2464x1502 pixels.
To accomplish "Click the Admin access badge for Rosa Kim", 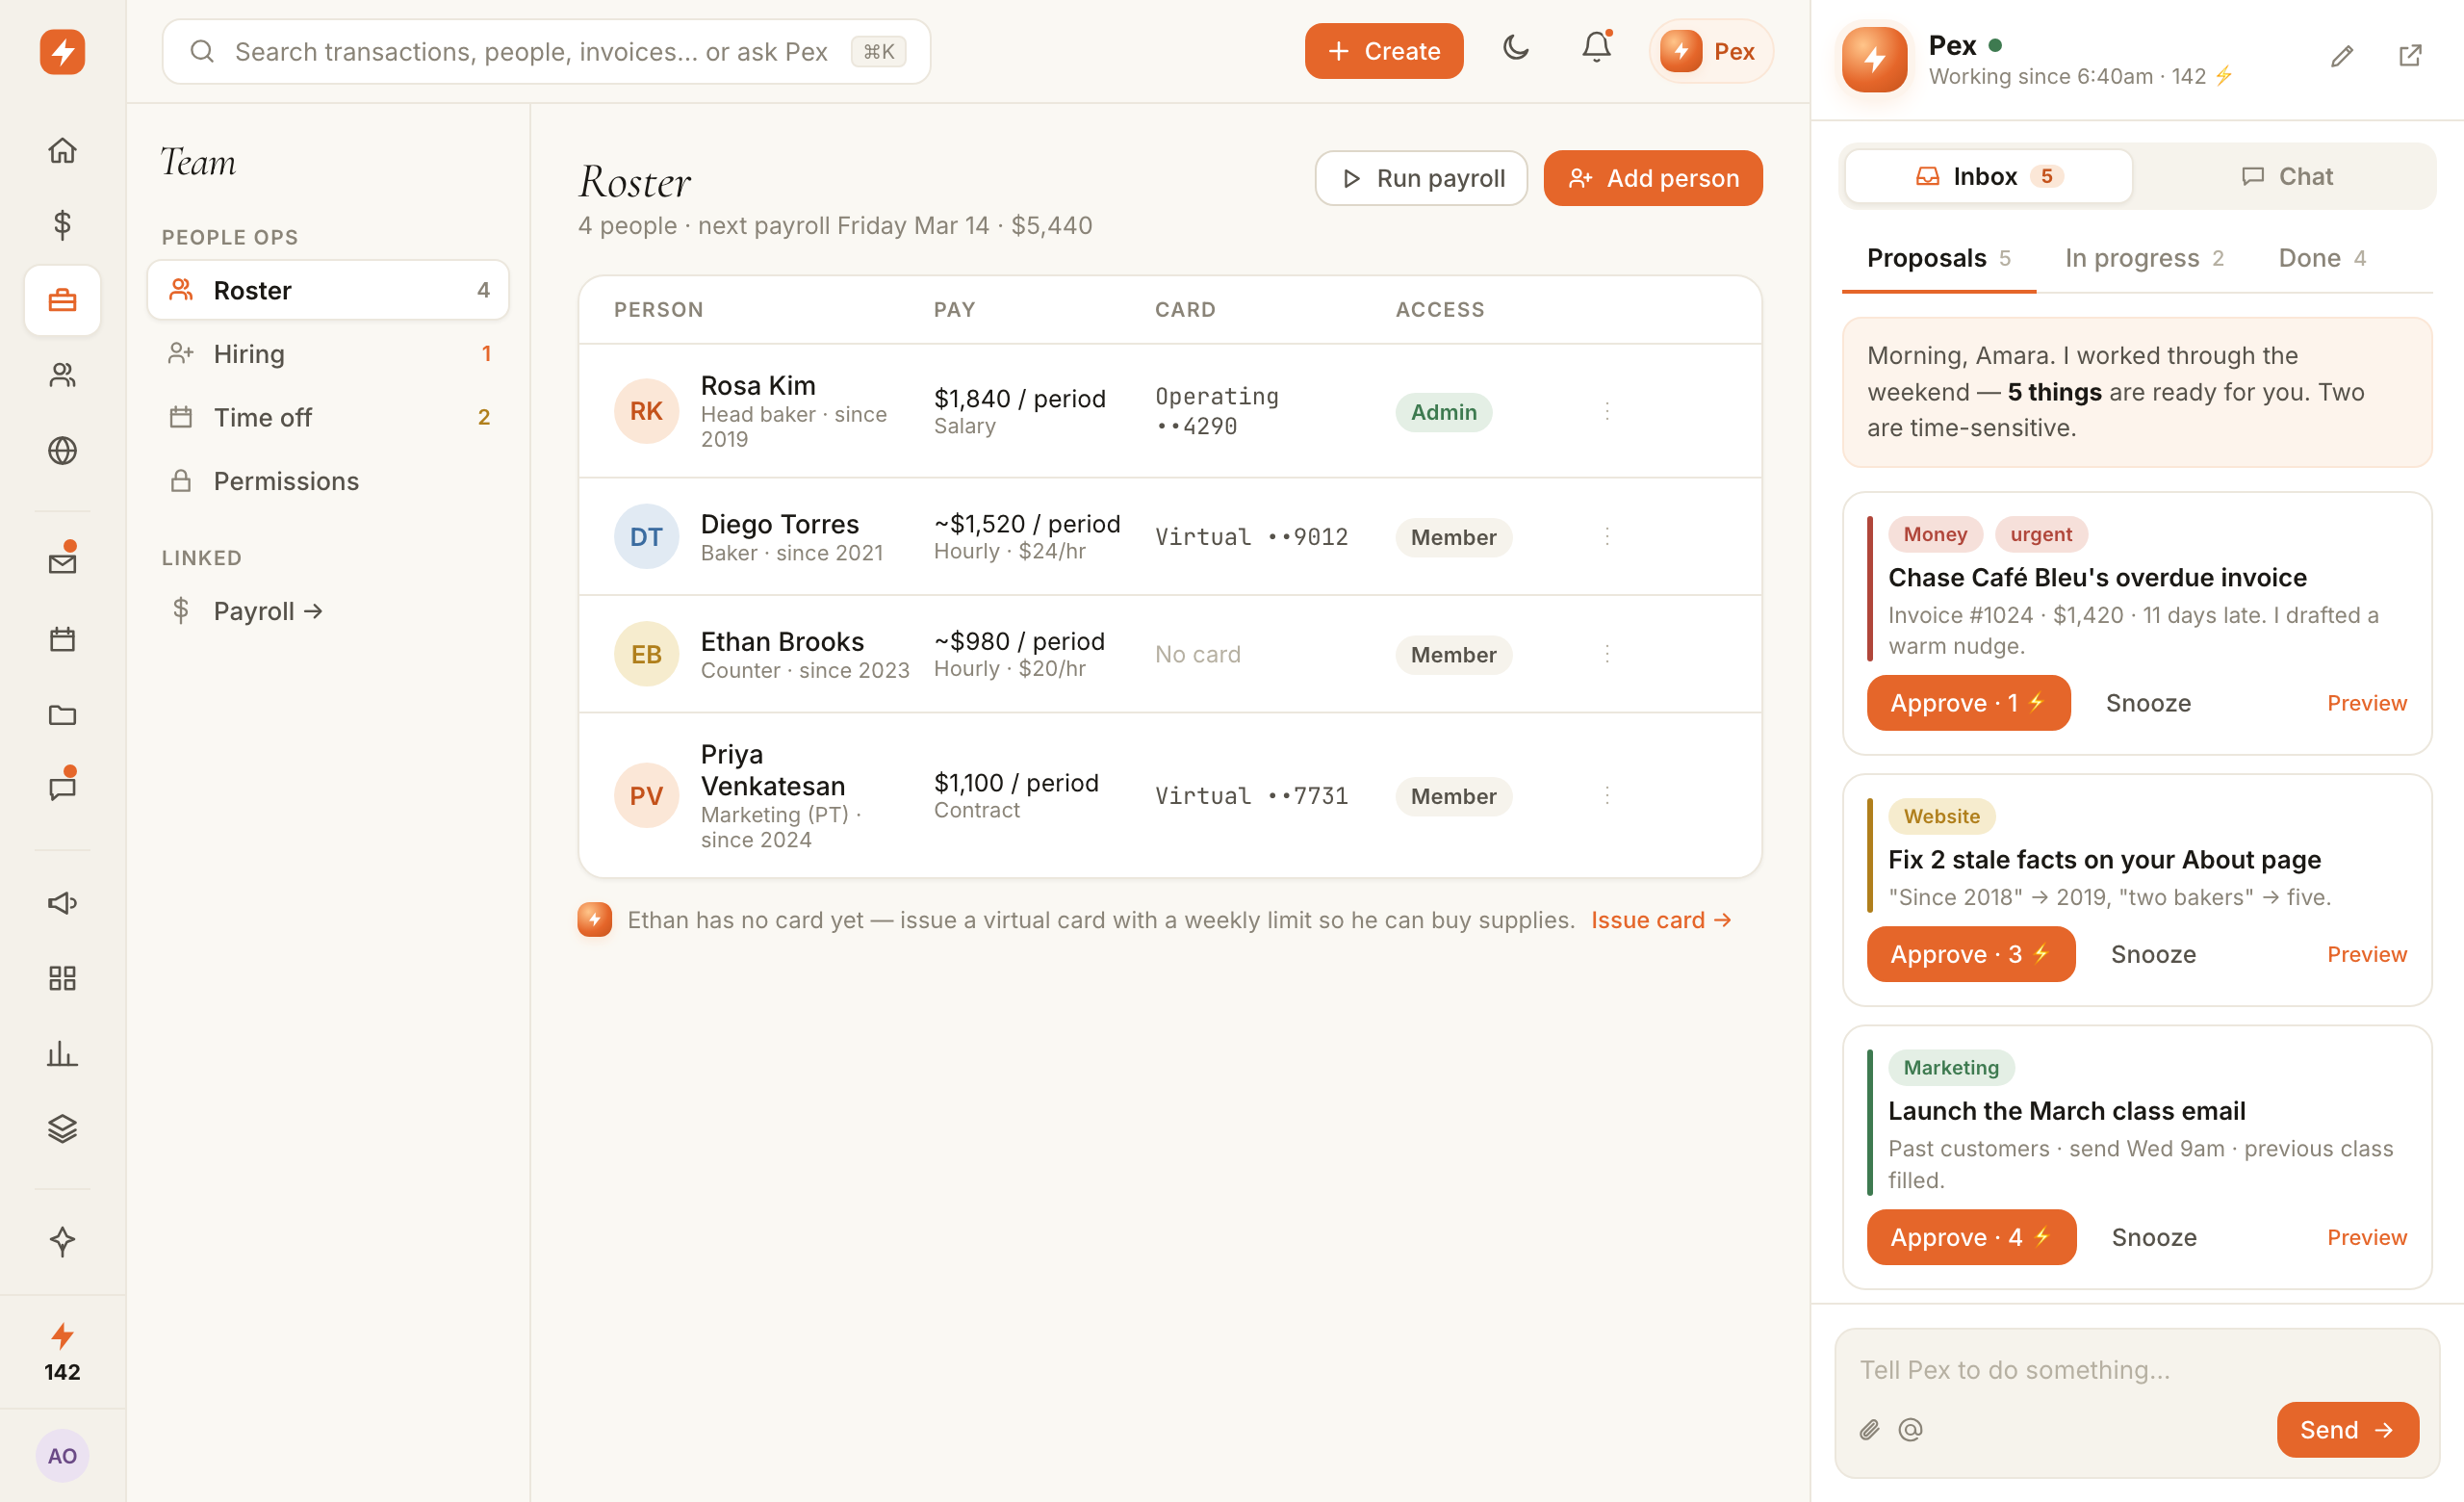I will coord(1443,412).
